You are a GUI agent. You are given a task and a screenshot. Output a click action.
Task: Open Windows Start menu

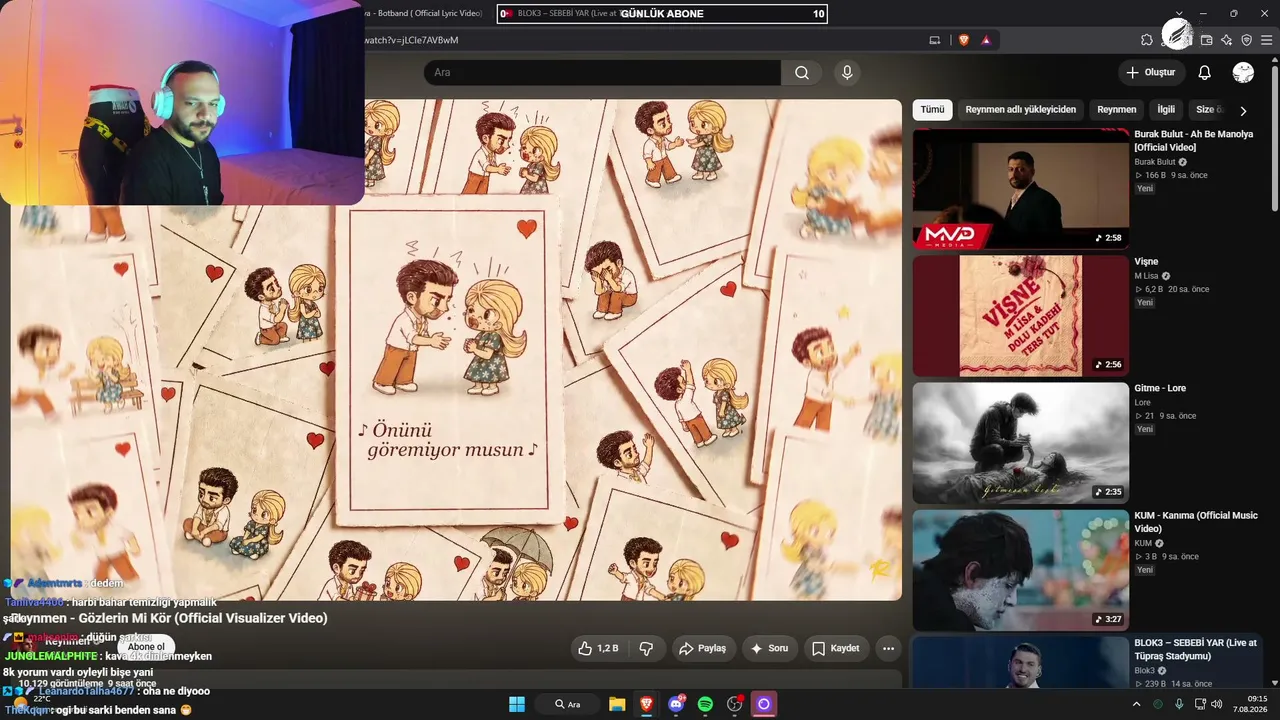coord(517,704)
